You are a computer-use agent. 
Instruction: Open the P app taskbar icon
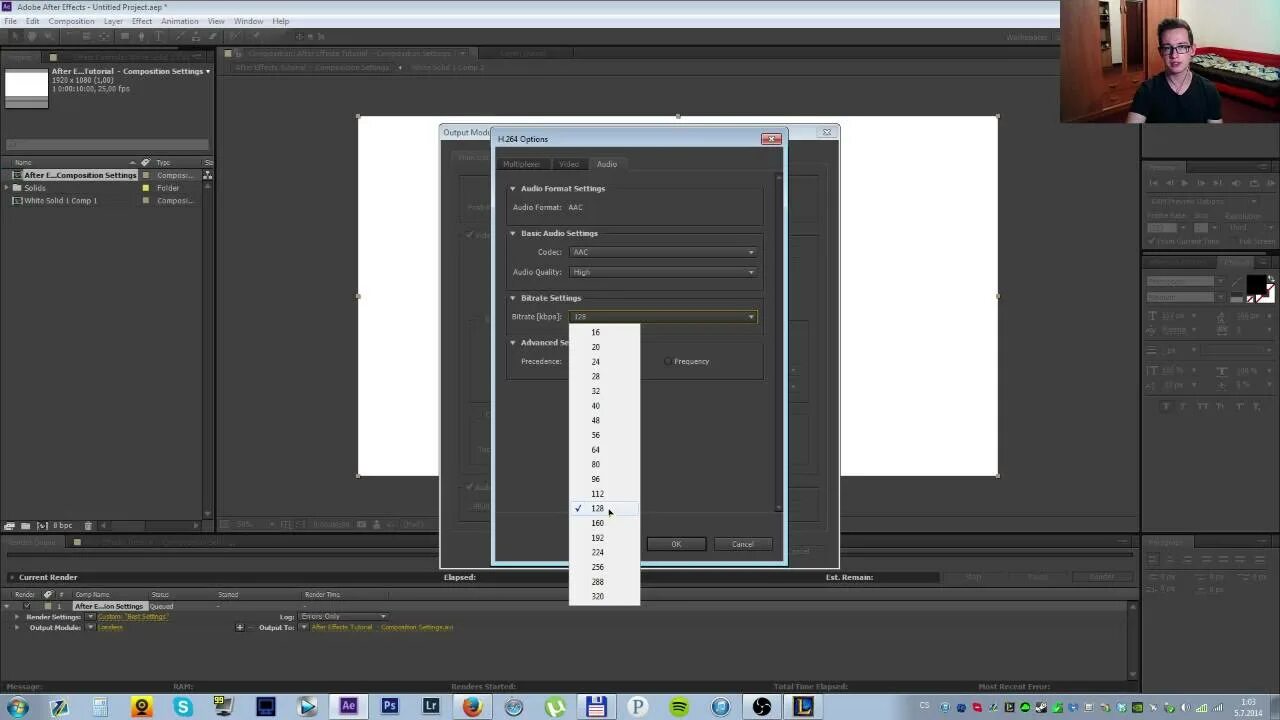pos(637,707)
